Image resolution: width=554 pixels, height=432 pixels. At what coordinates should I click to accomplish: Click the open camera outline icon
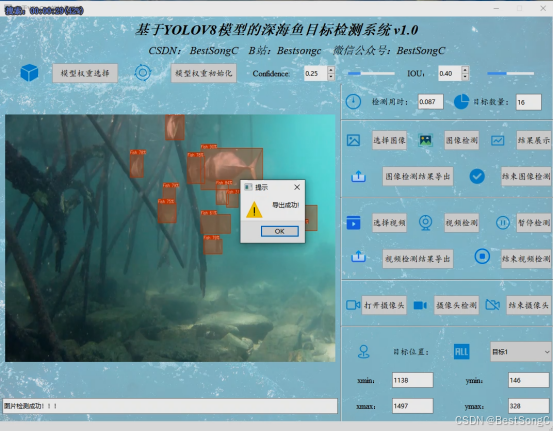tap(353, 305)
